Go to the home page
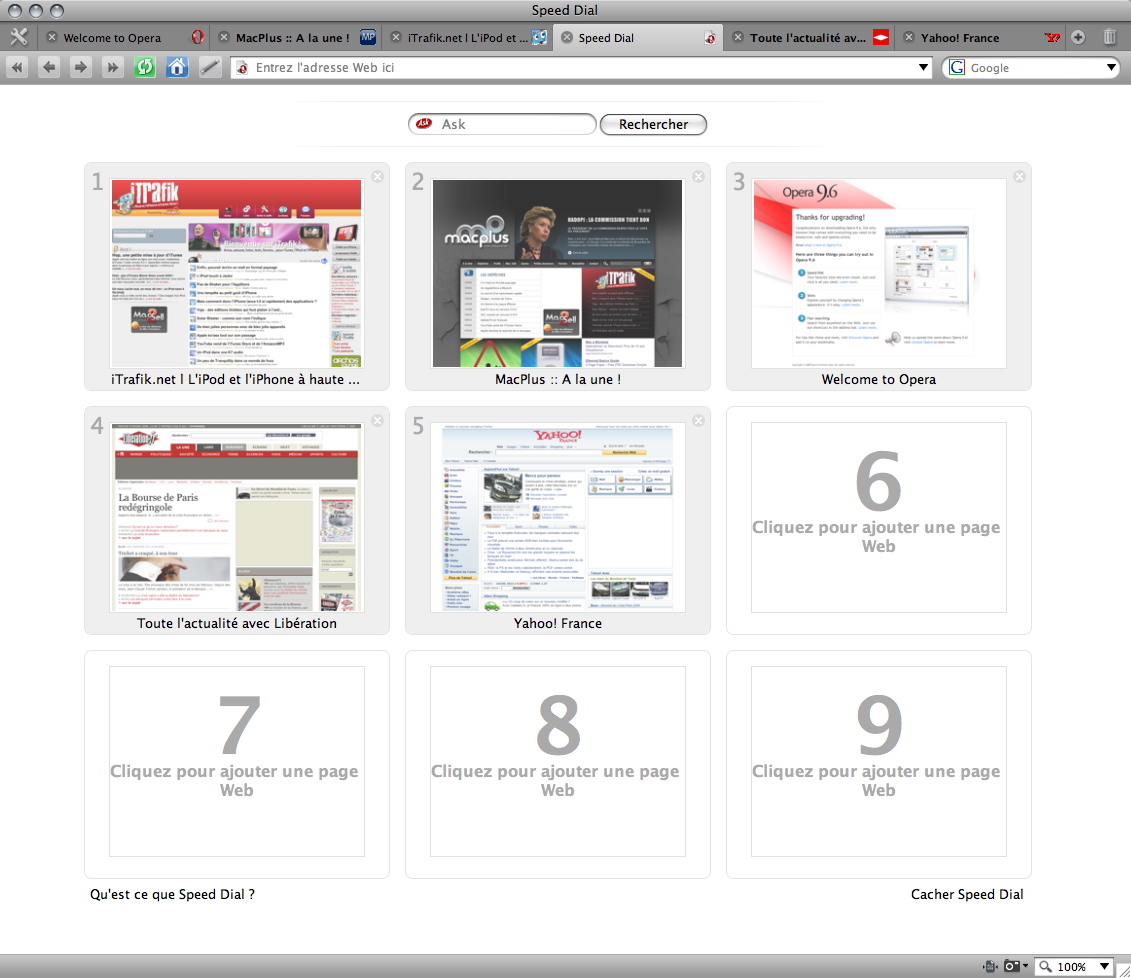The width and height of the screenshot is (1131, 978). (177, 68)
